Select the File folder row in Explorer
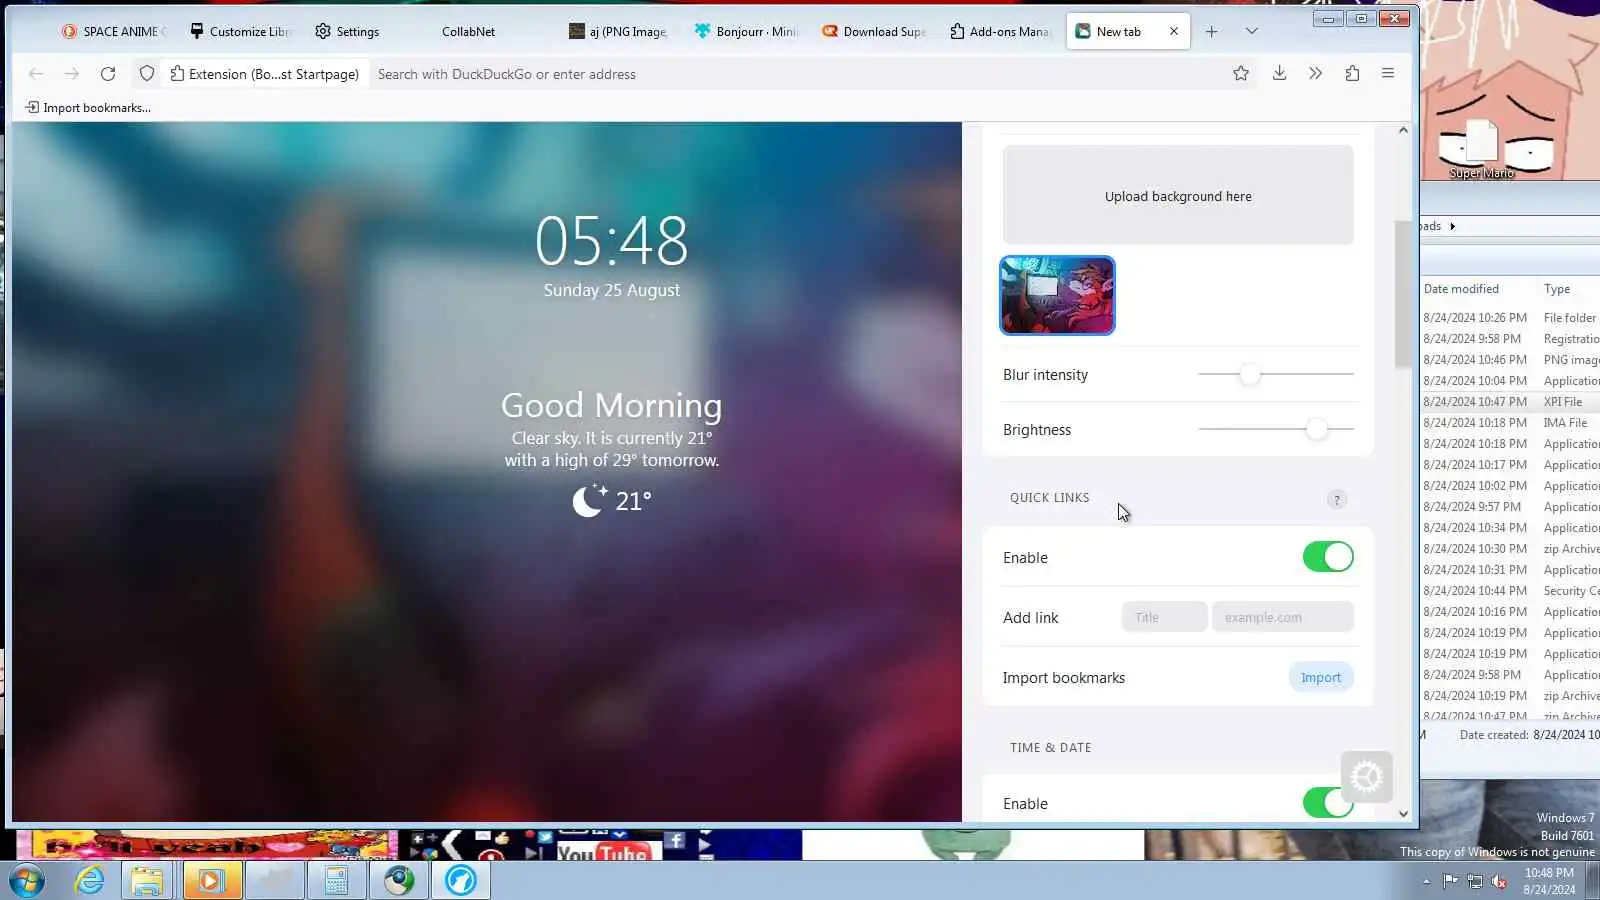1600x900 pixels. [1511, 318]
